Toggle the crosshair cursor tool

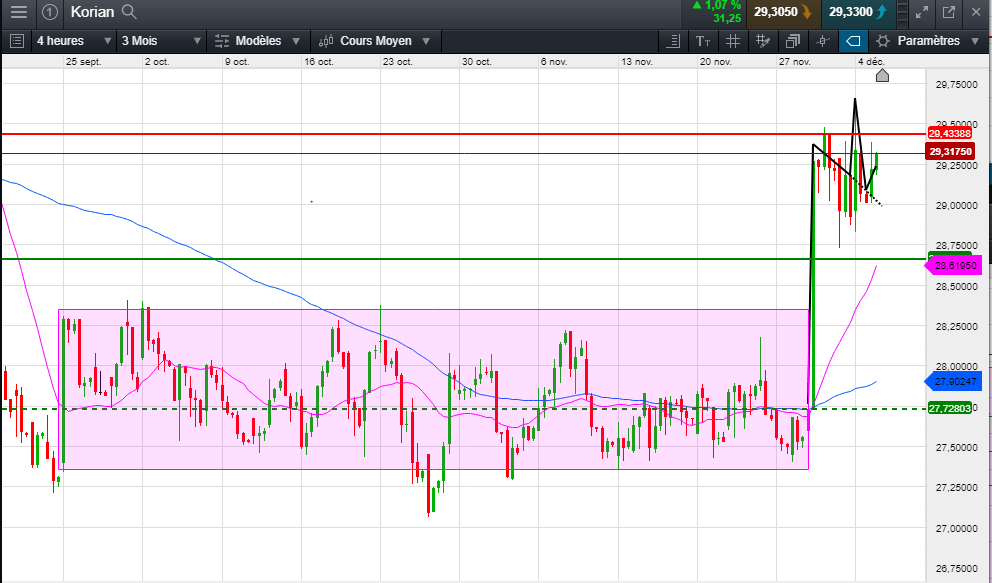coord(823,41)
